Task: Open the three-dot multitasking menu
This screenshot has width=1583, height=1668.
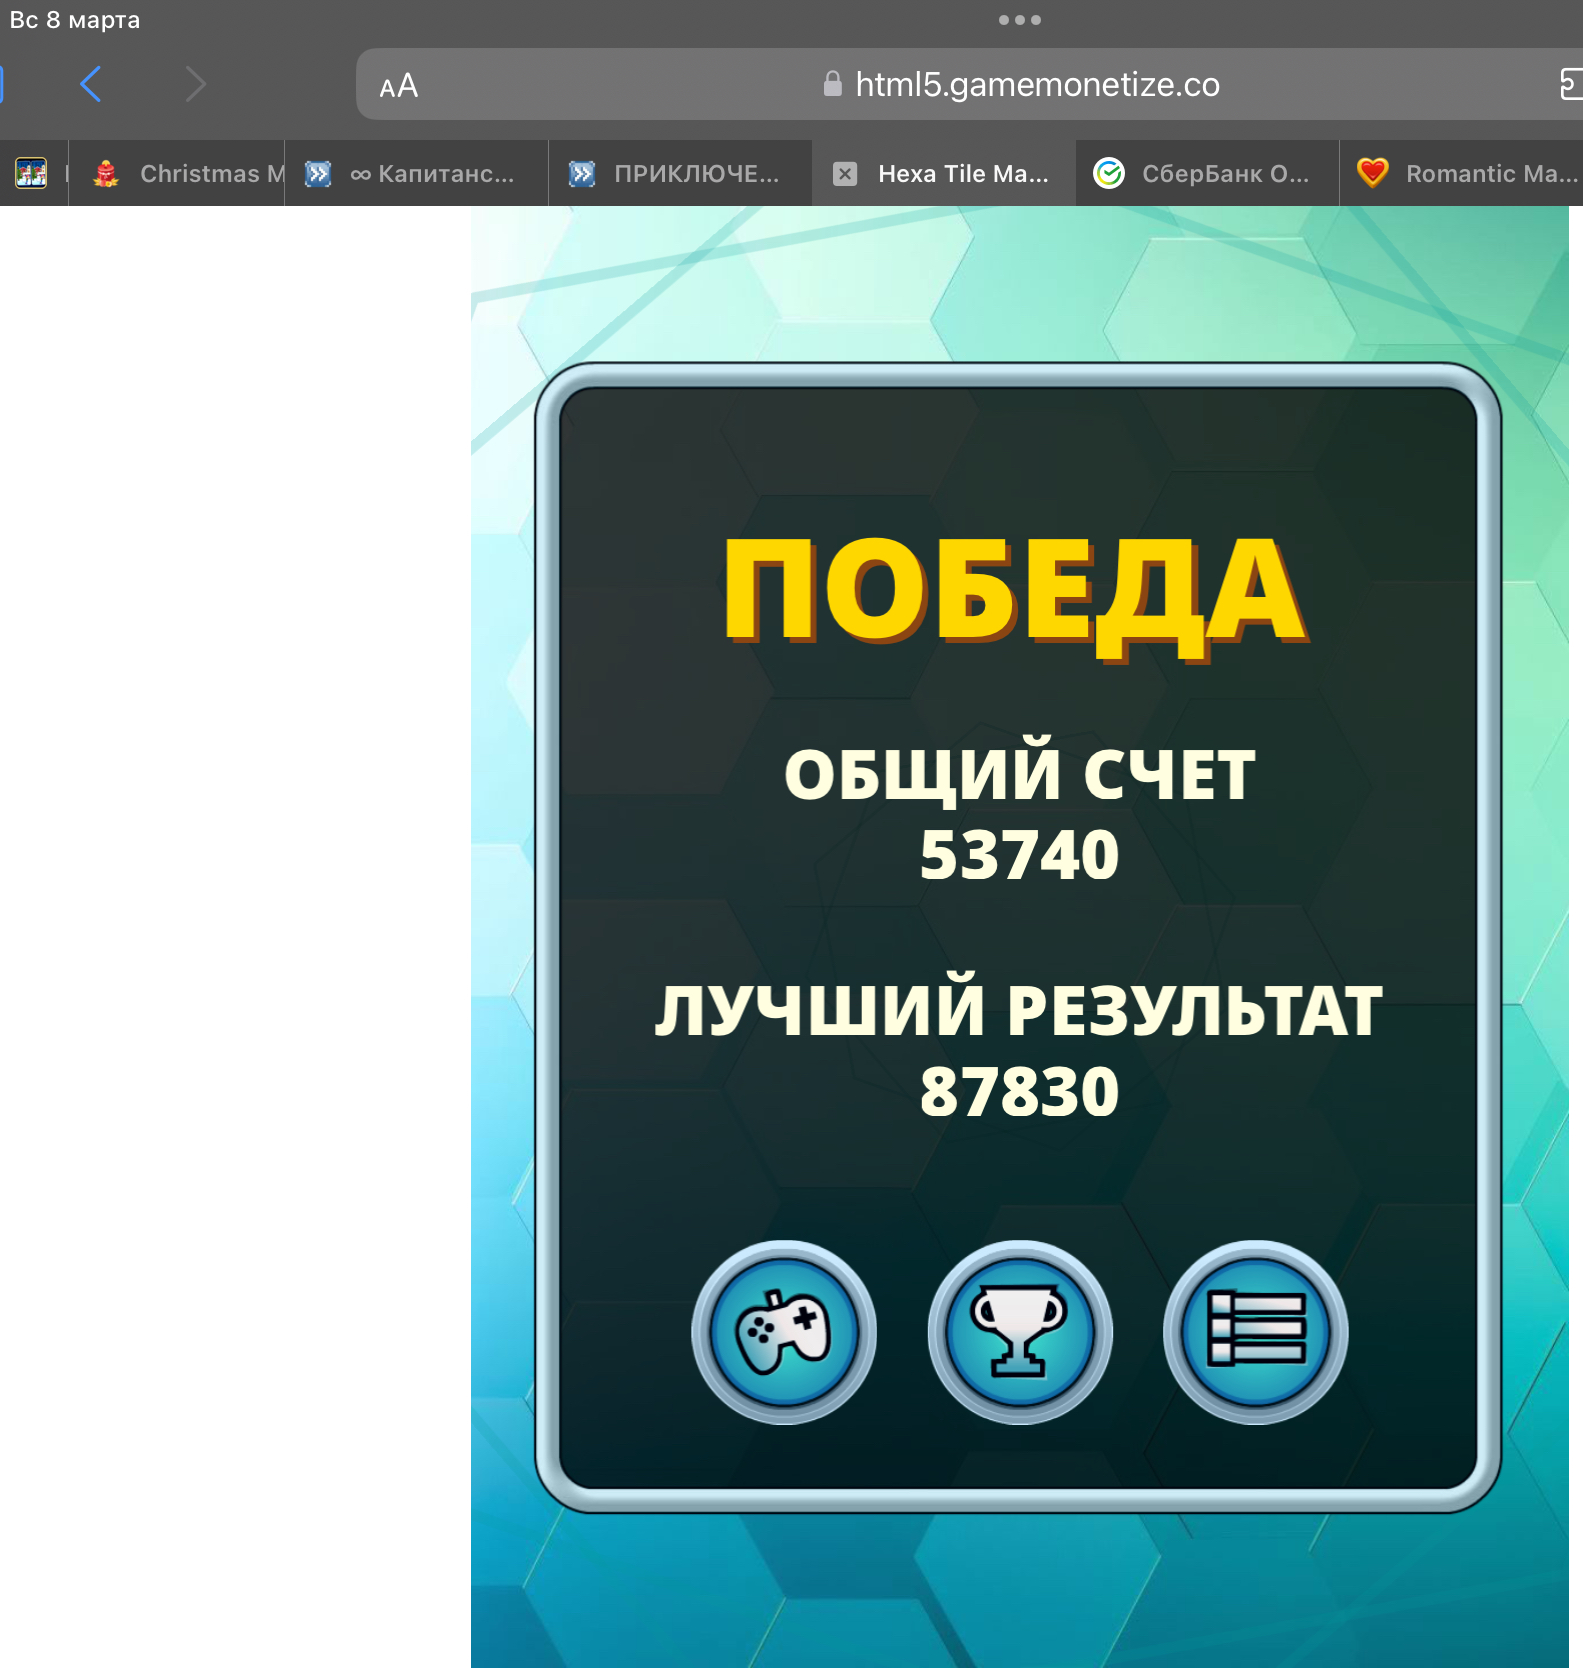Action: tap(1019, 20)
